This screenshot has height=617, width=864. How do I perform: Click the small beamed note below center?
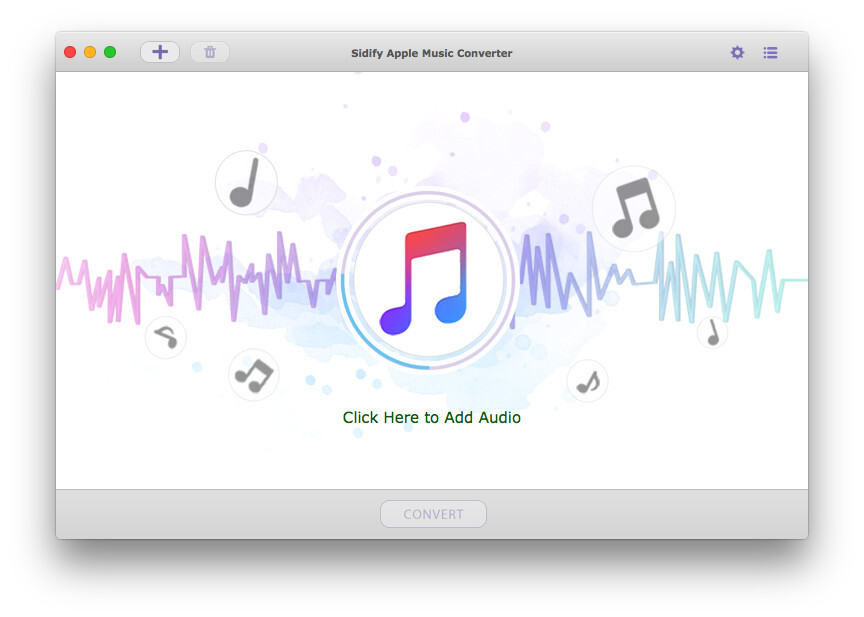(x=587, y=381)
